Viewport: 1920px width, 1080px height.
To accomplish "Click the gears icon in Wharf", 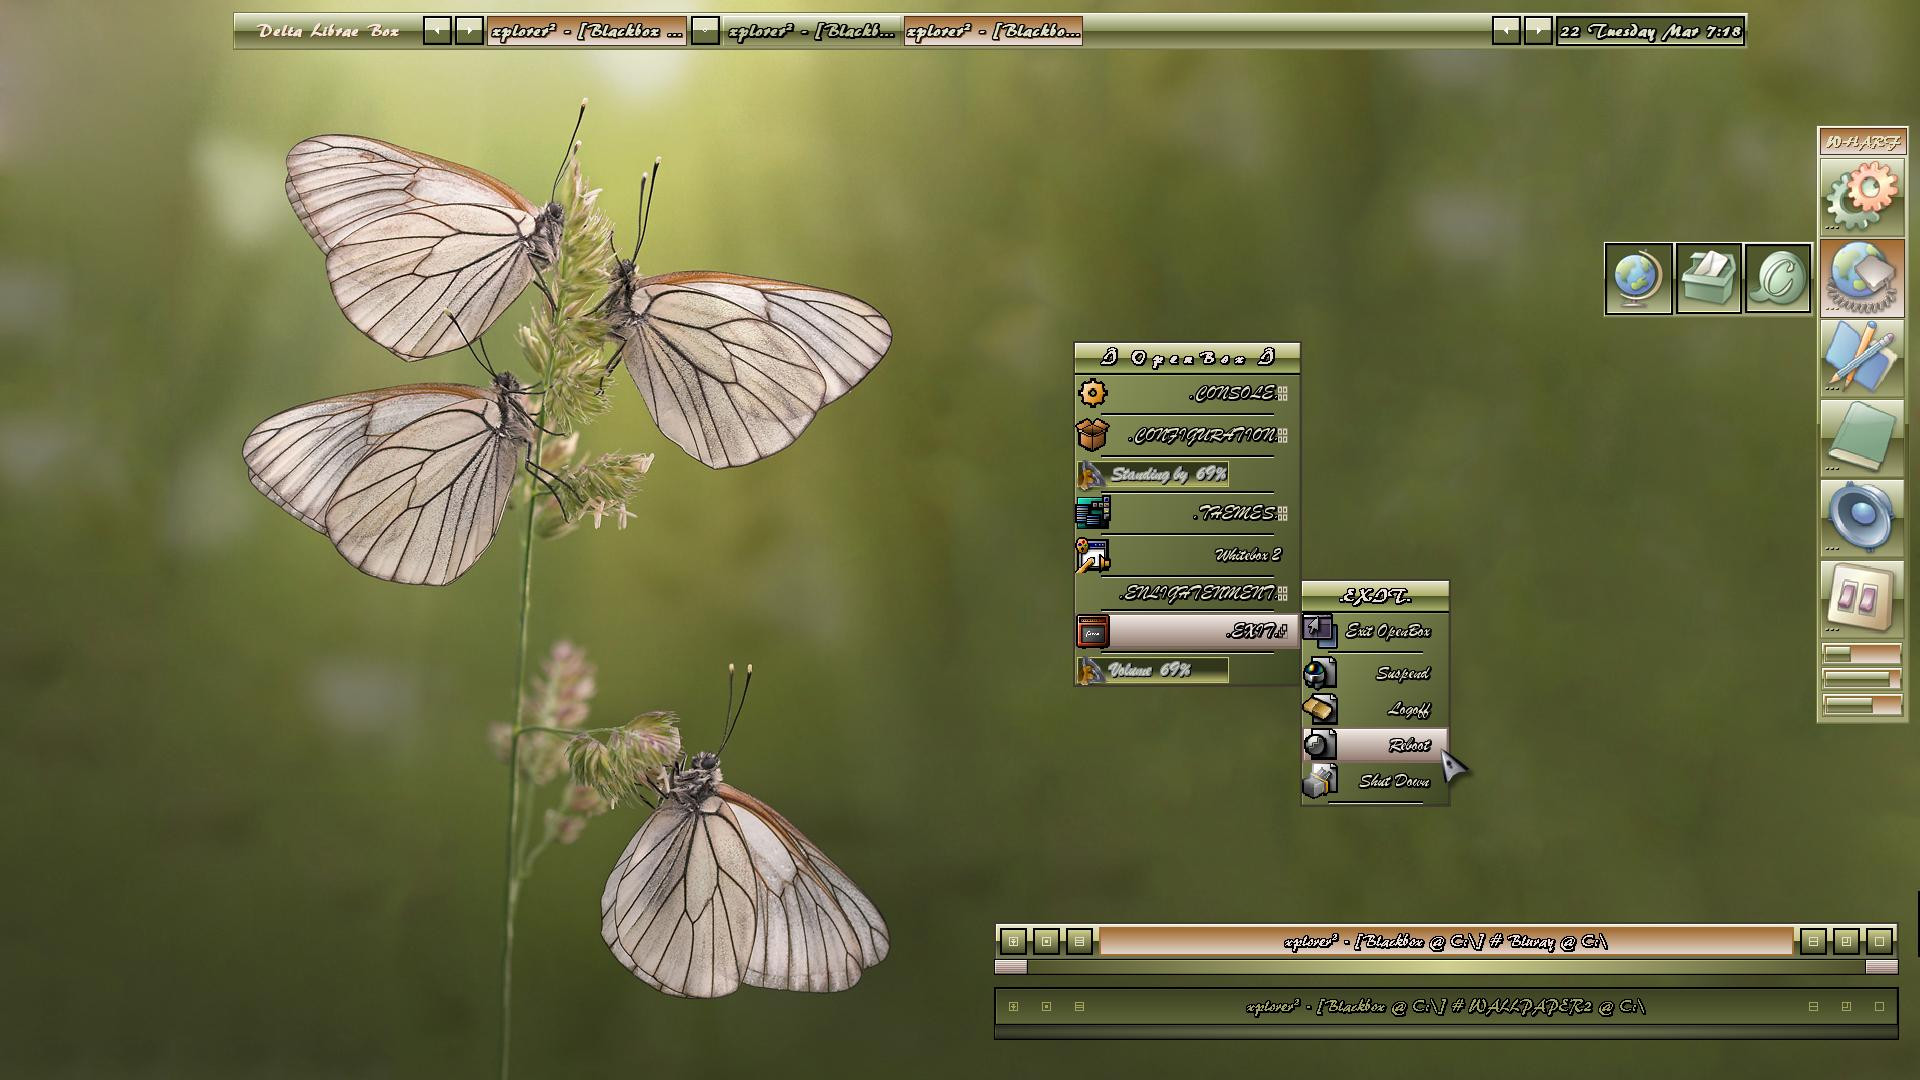I will pyautogui.click(x=1861, y=196).
